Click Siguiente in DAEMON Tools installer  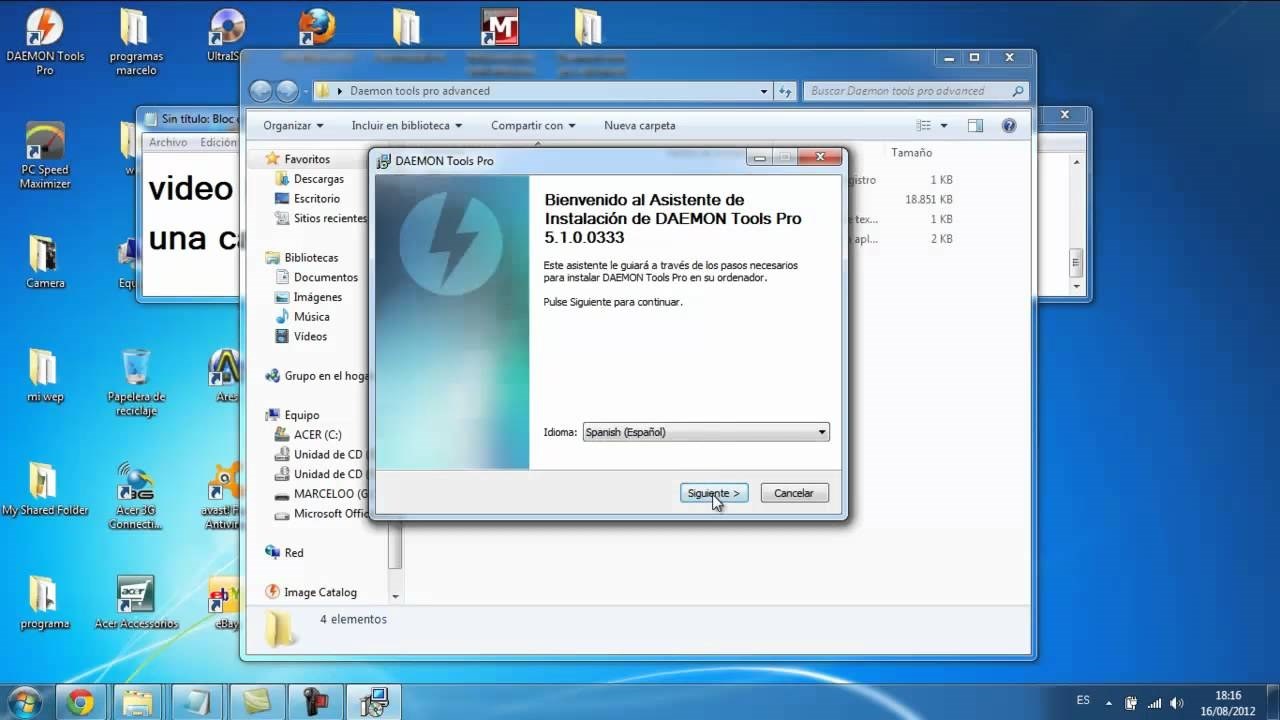[714, 493]
